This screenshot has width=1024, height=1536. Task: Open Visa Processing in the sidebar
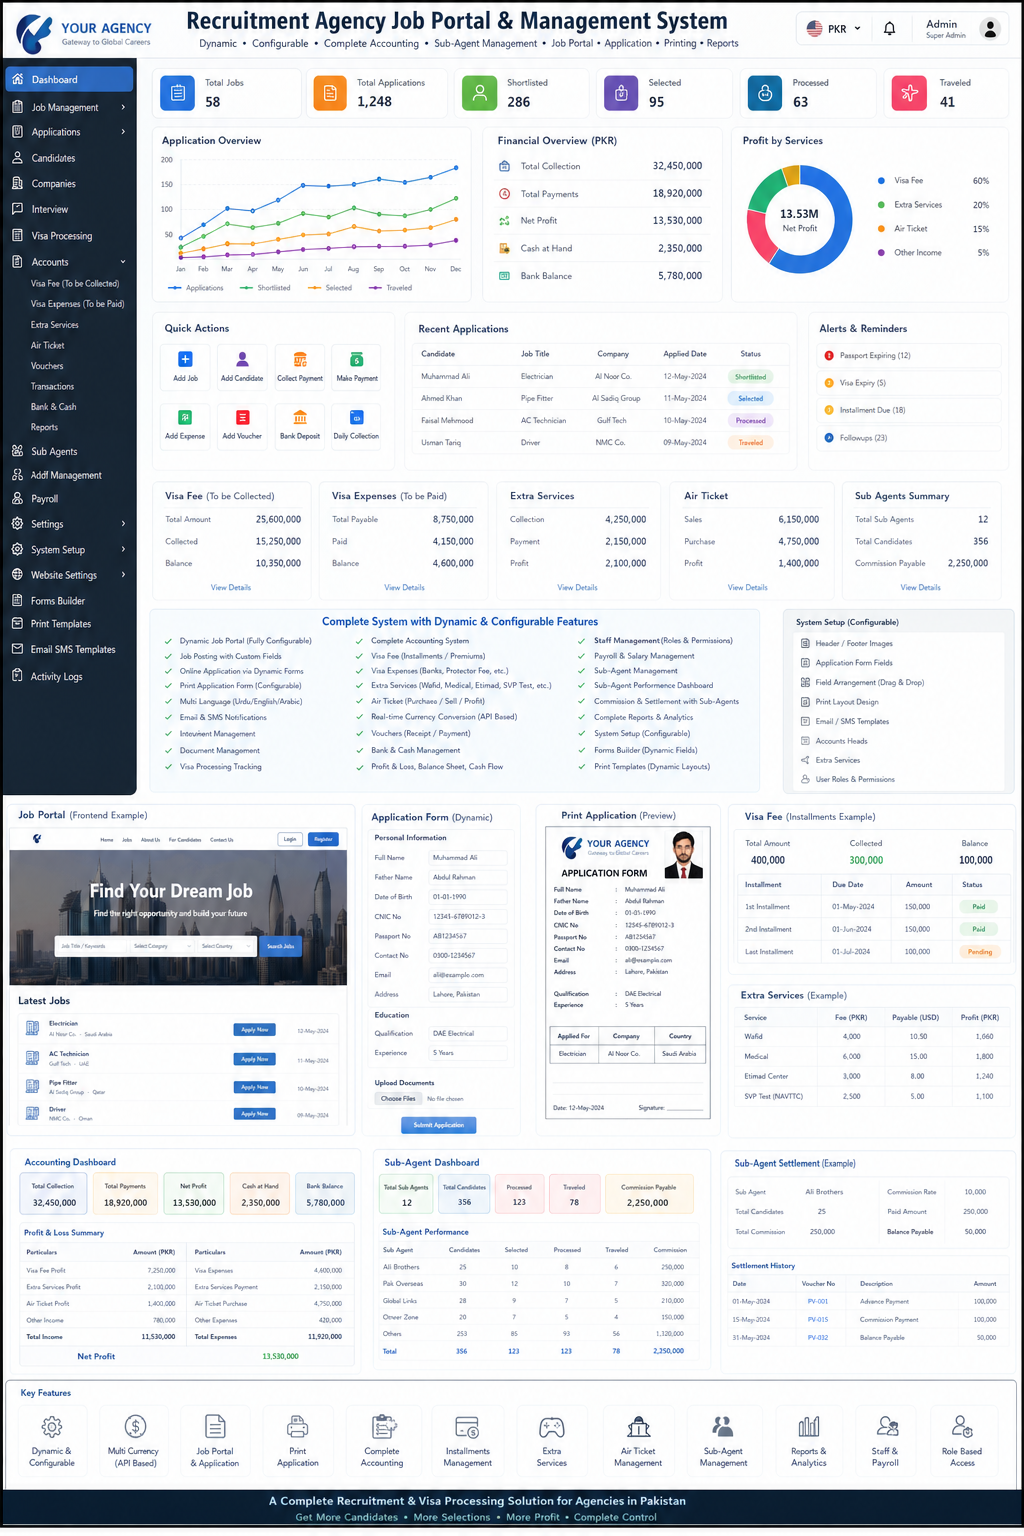point(61,236)
